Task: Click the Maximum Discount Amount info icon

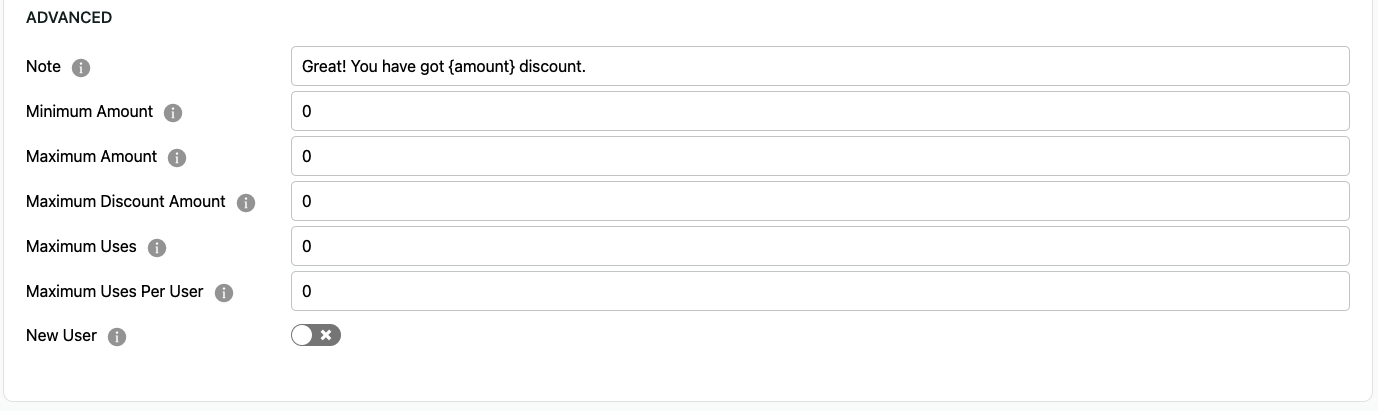Action: point(246,203)
